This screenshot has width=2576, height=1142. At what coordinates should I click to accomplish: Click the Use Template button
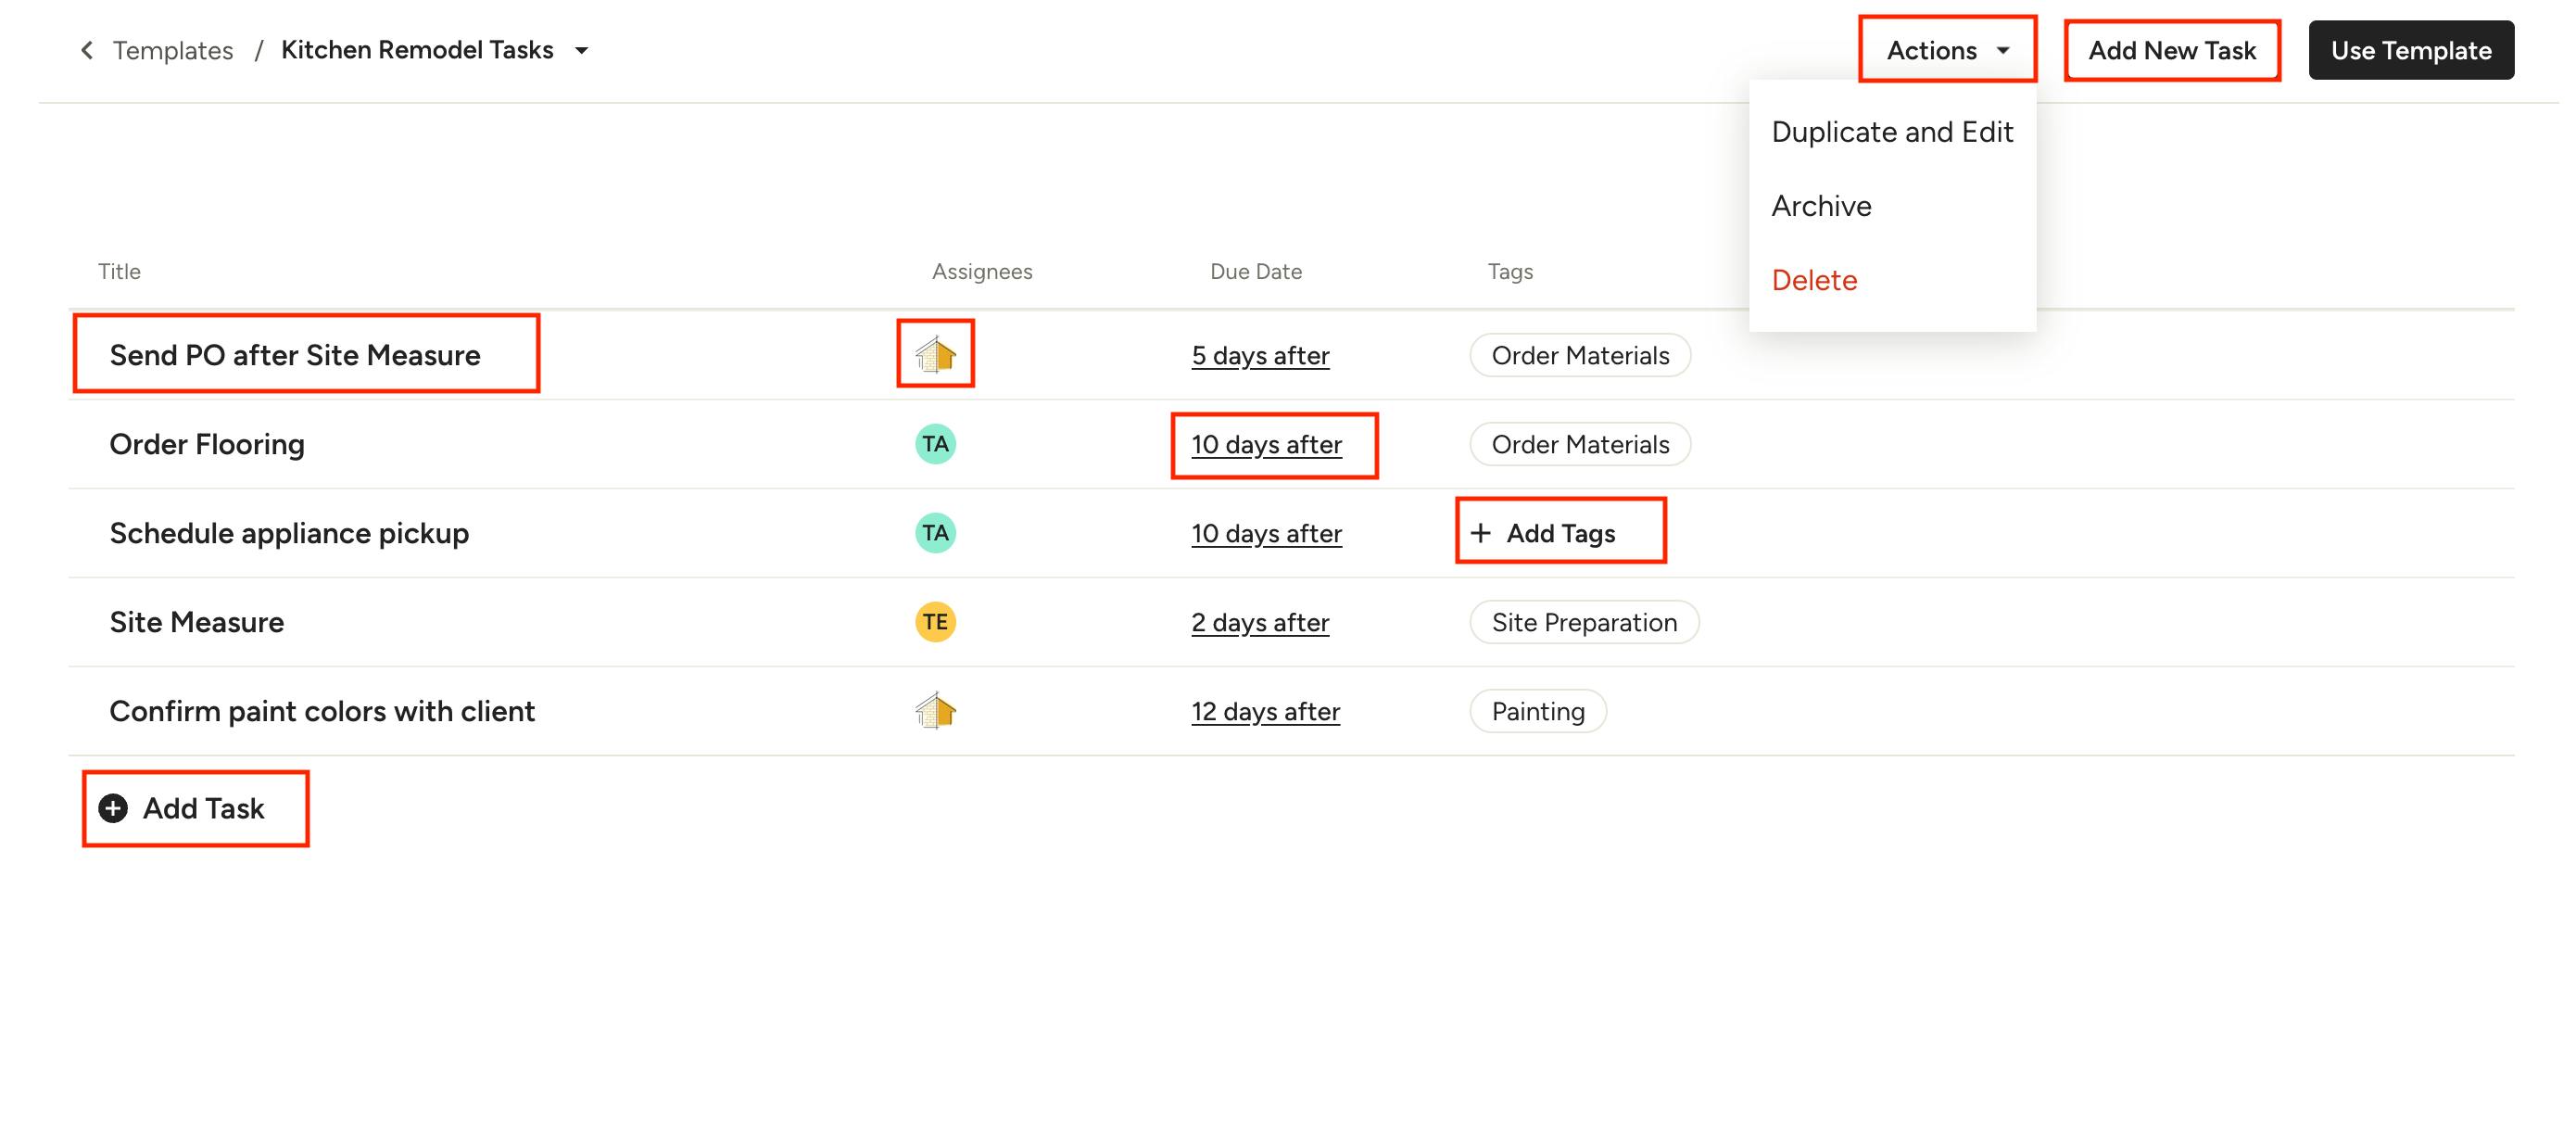coord(2410,50)
